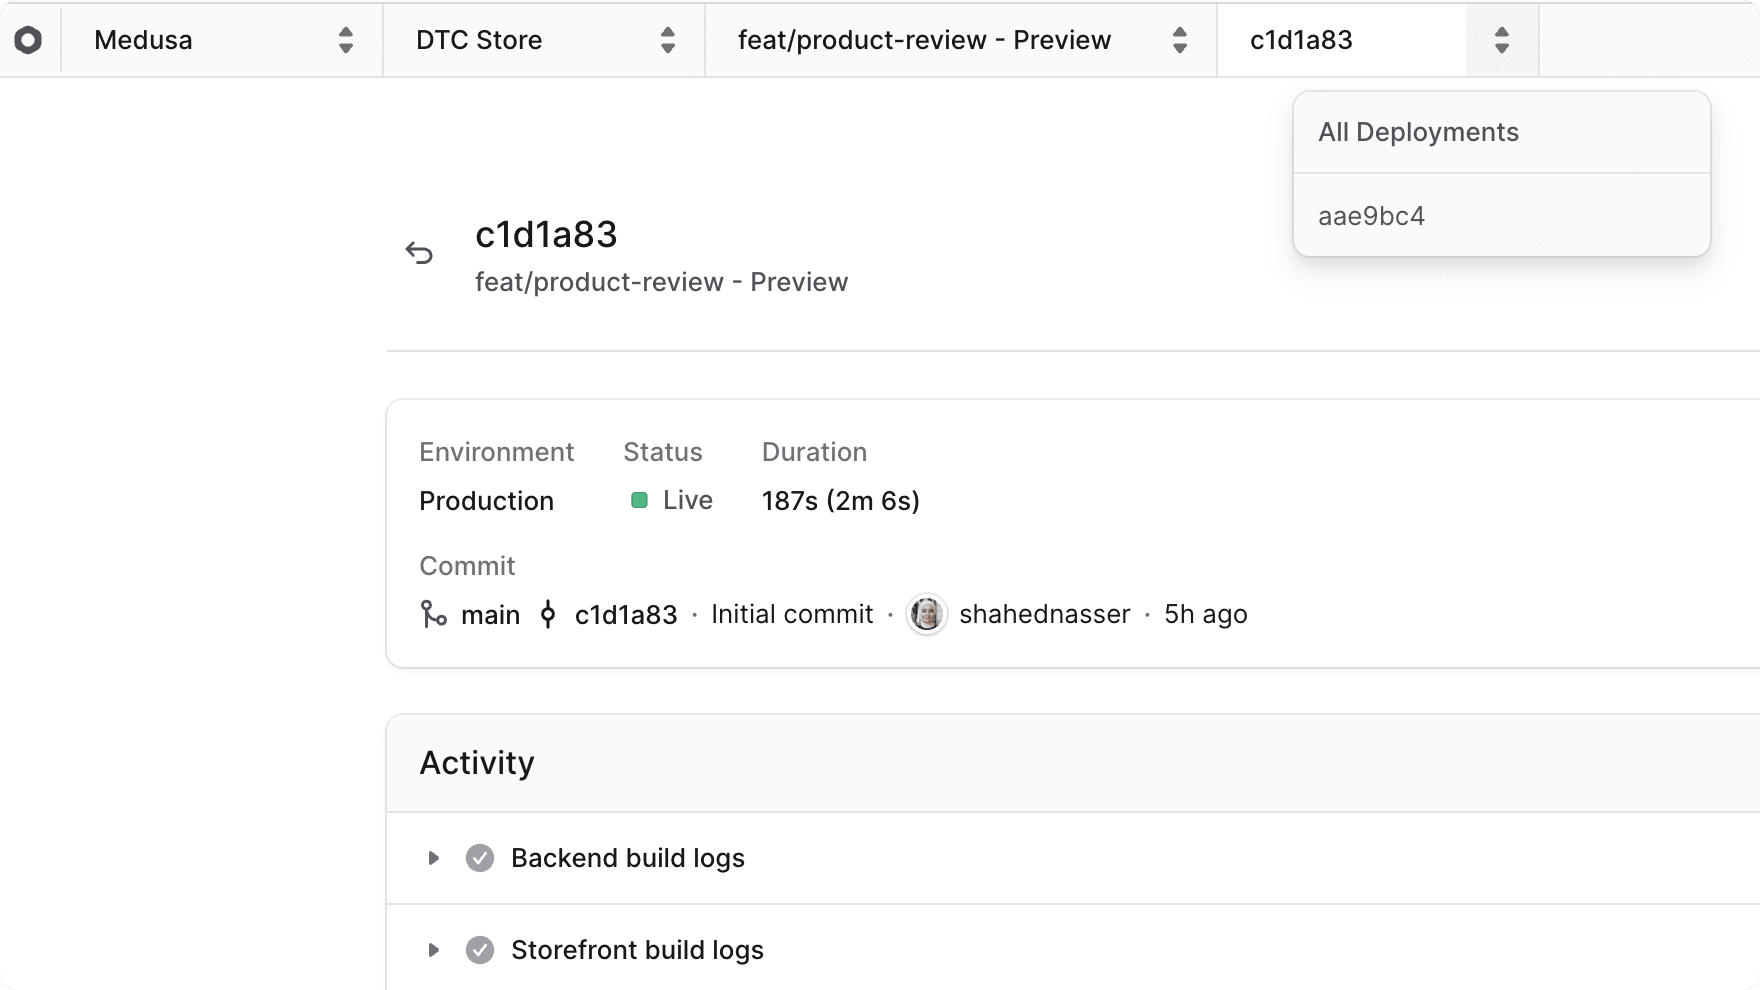Open the feat/product-review - Preview environment dropdown
Screen dimensions: 1760x990
960,40
